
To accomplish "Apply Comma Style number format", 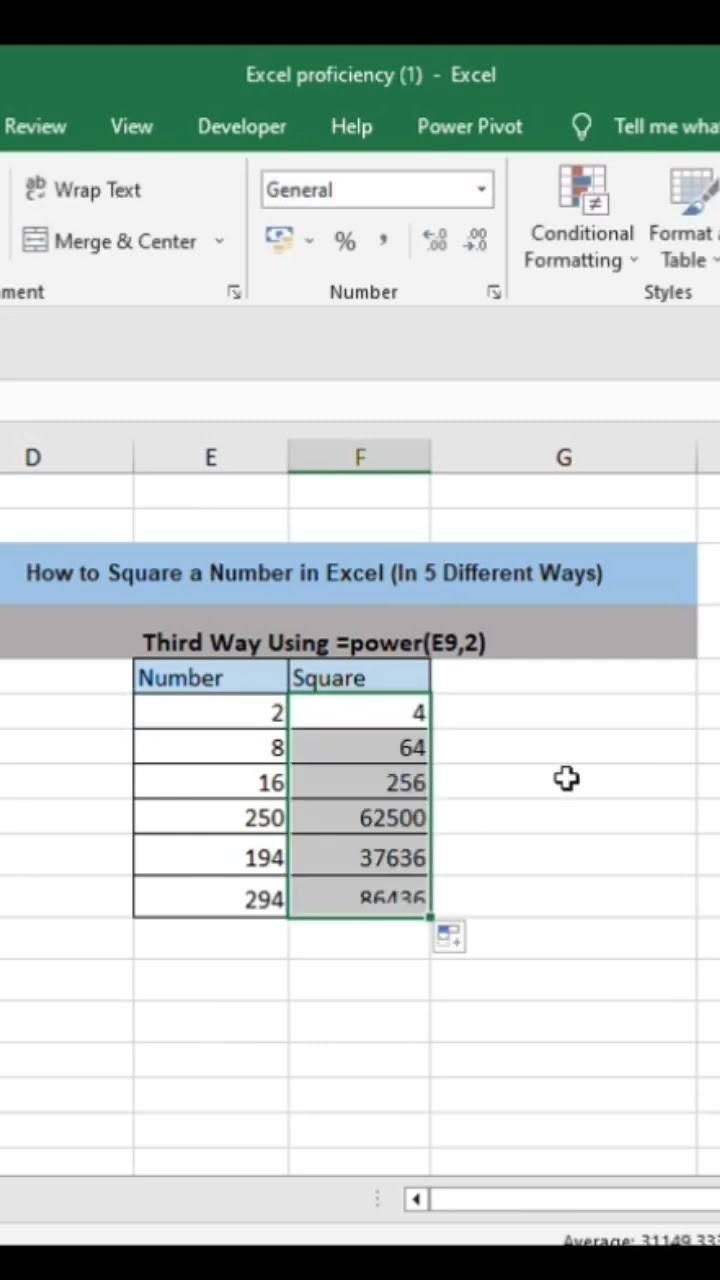I will [383, 241].
